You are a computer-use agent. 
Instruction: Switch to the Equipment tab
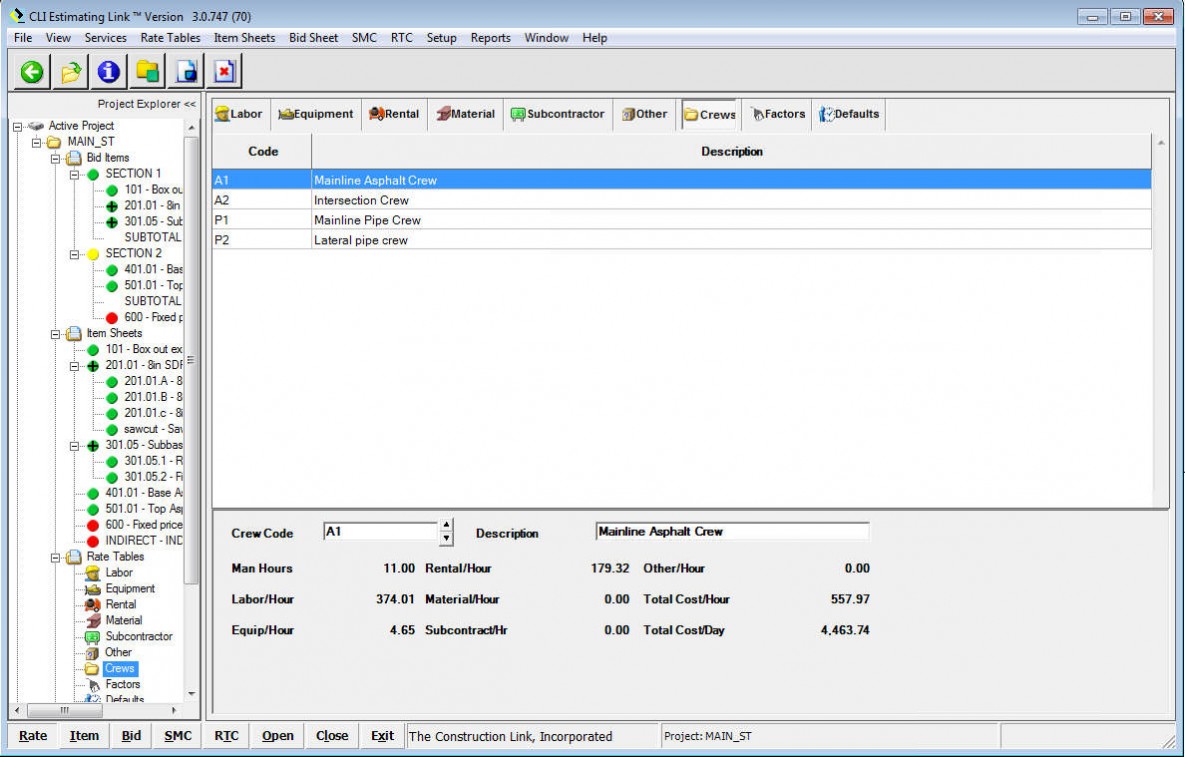315,114
